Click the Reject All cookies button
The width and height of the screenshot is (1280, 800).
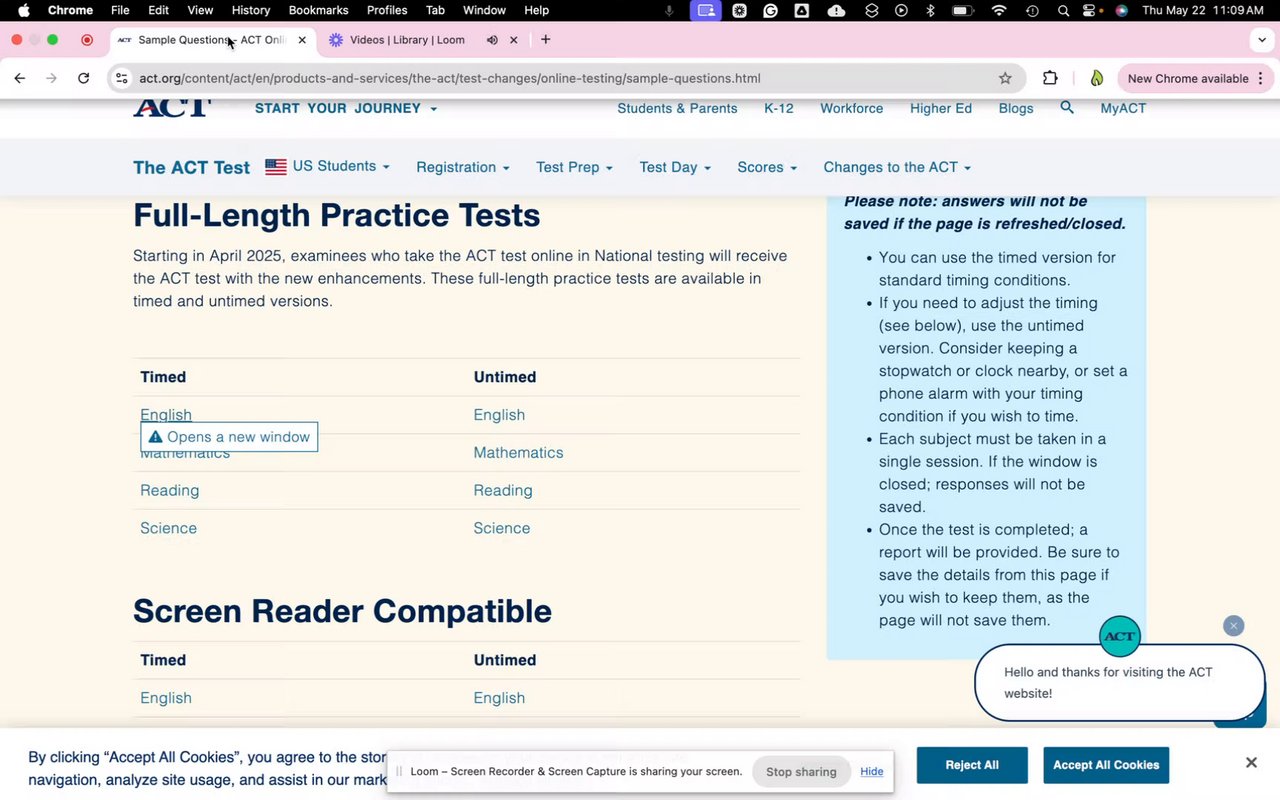pyautogui.click(x=972, y=765)
